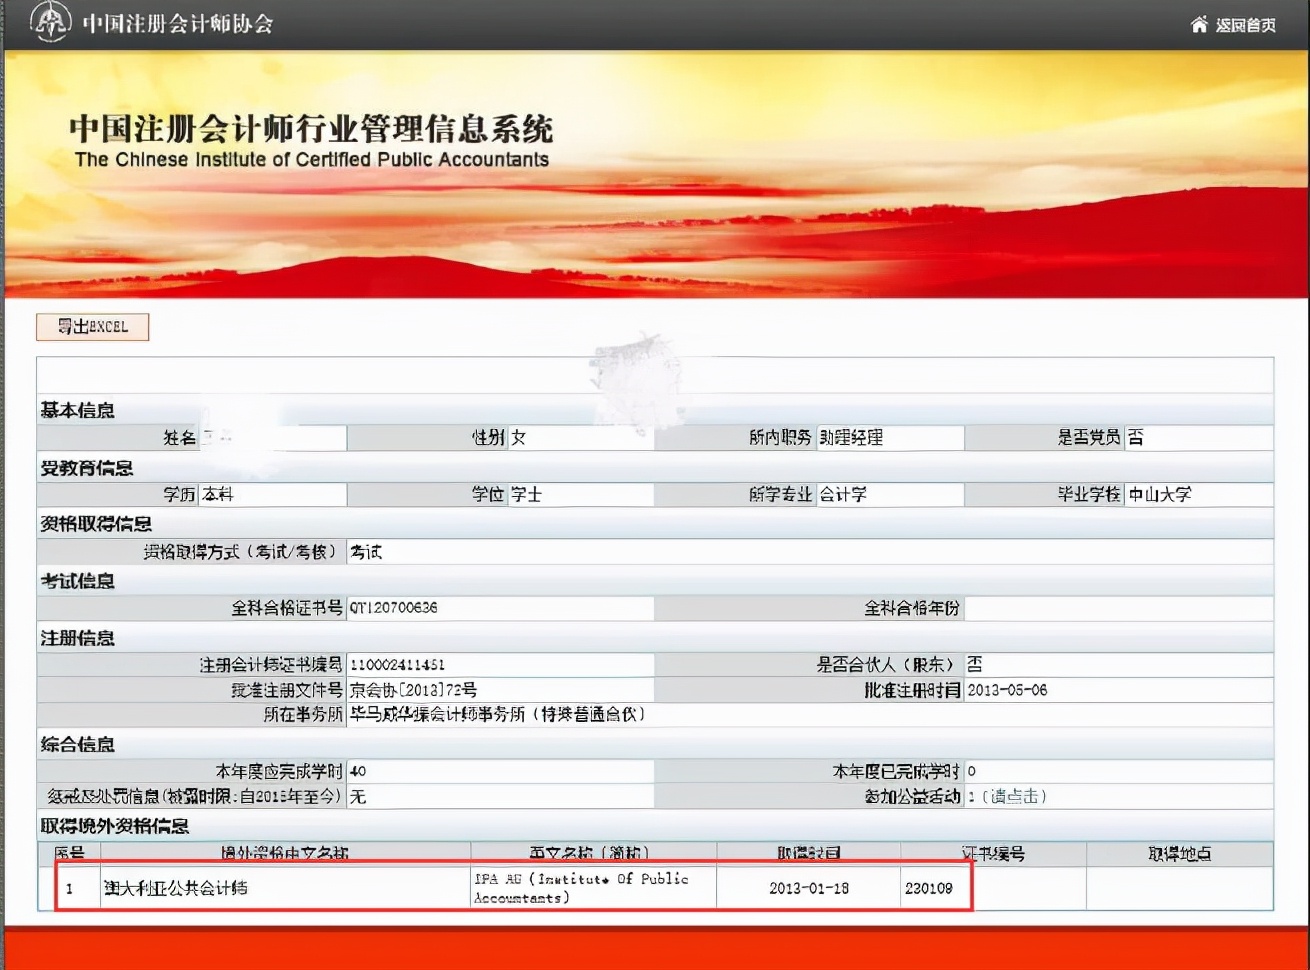The width and height of the screenshot is (1310, 970).
Task: Select the 毕业学校 cell showing 中山大学
Action: coord(1160,494)
